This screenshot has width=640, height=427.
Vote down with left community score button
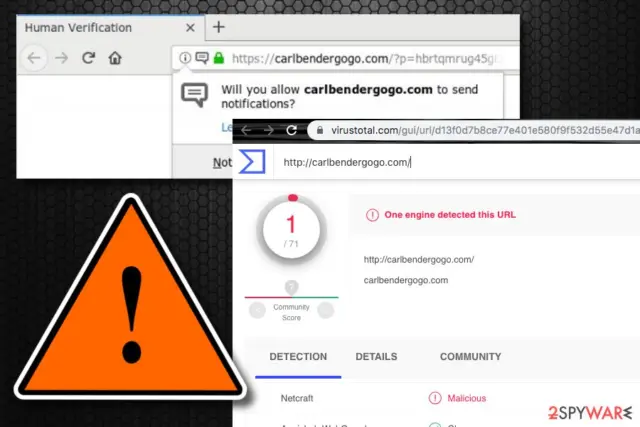258,311
